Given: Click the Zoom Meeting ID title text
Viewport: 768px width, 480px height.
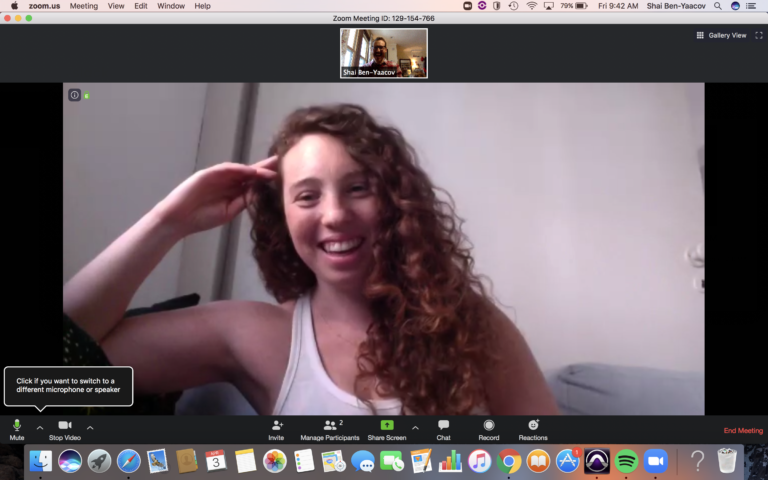Looking at the screenshot, I should 384,18.
